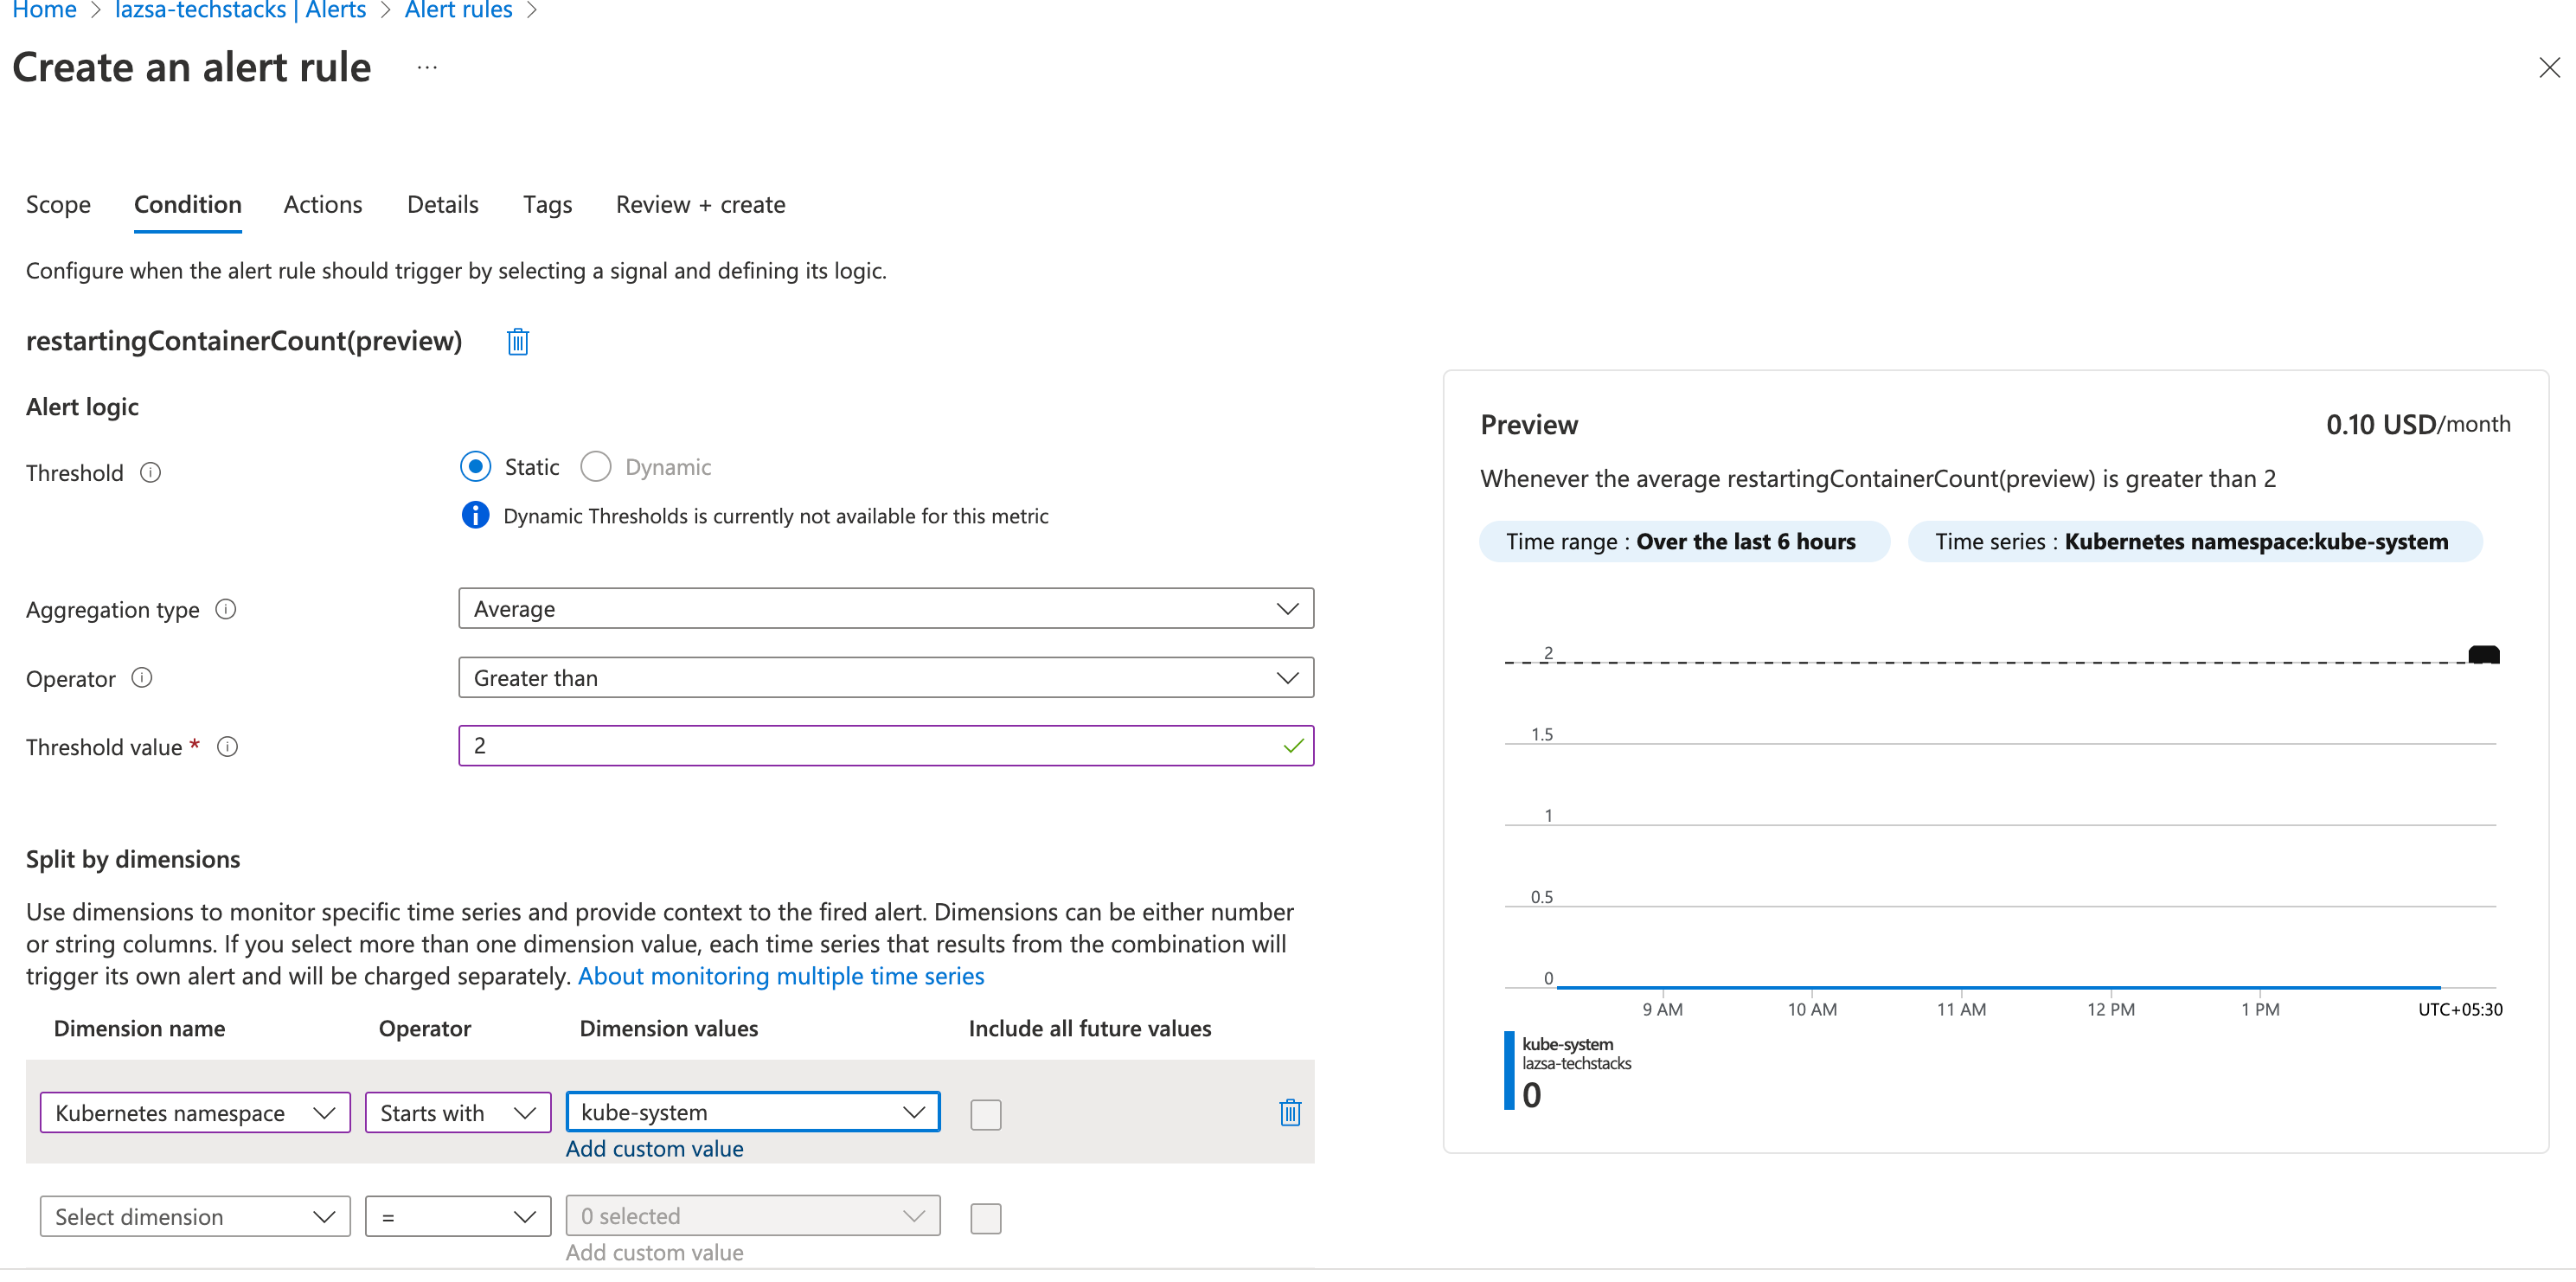Select the Dynamic threshold radio button
Image resolution: width=2576 pixels, height=1282 pixels.
click(x=596, y=466)
